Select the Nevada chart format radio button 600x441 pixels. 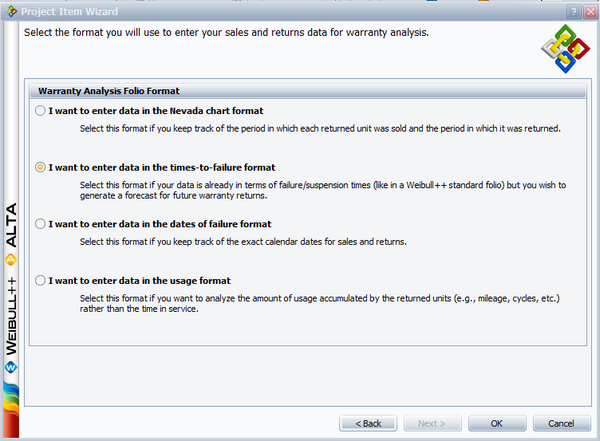coord(40,111)
